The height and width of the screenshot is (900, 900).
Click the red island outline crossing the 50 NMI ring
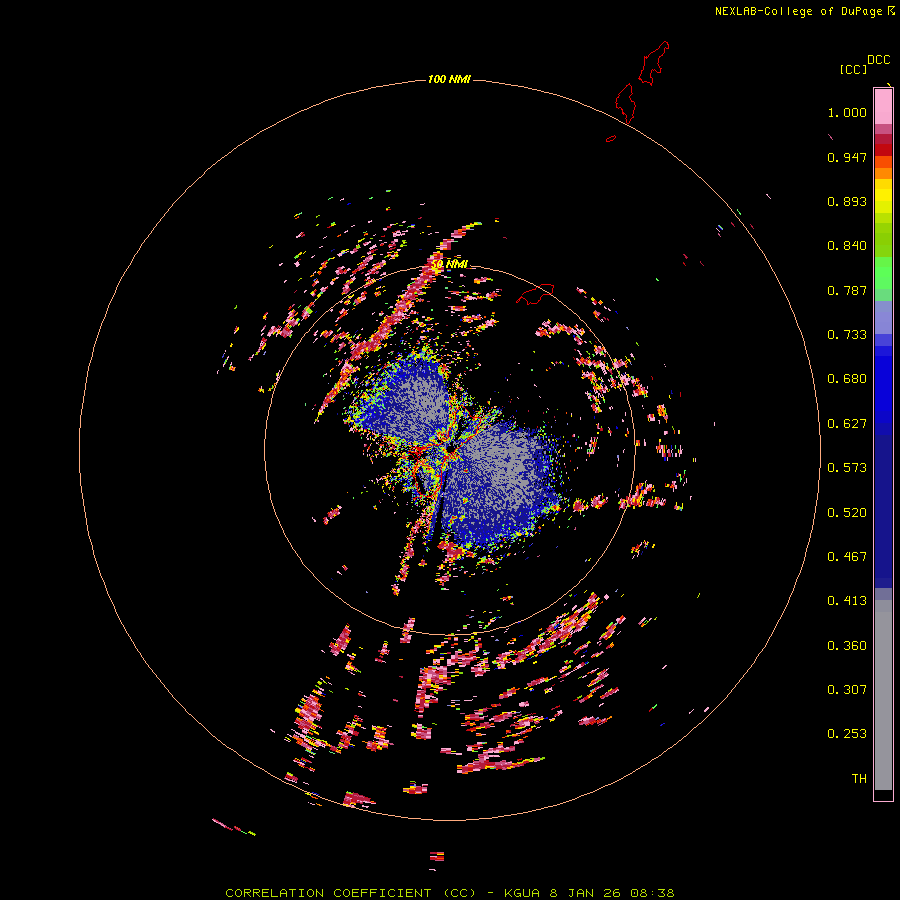535,294
